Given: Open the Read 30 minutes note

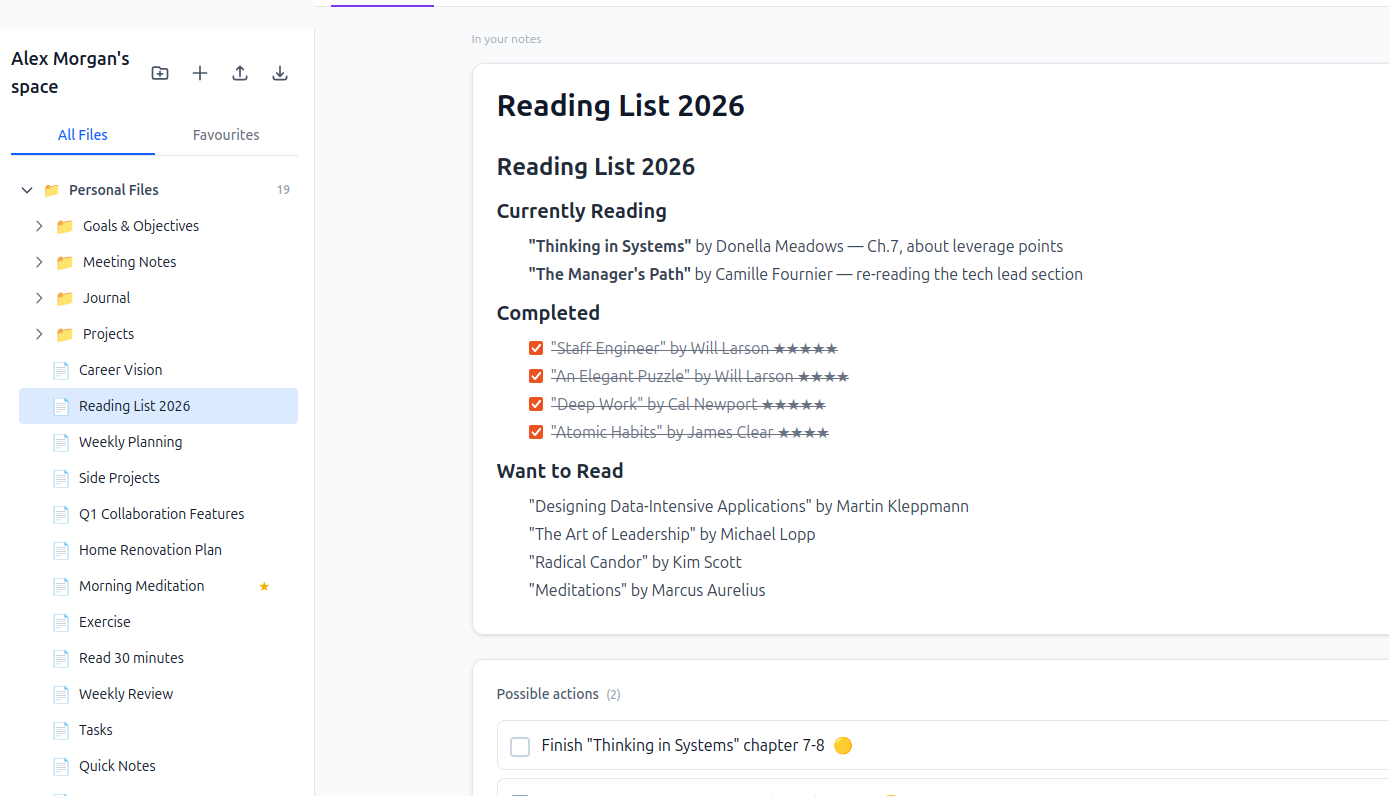Looking at the screenshot, I should coord(158,658).
